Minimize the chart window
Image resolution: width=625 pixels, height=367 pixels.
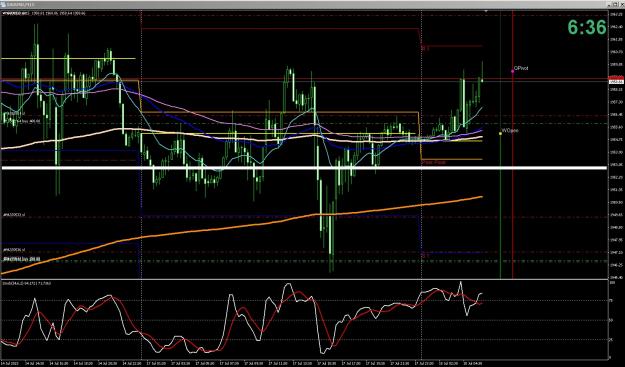click(x=609, y=4)
